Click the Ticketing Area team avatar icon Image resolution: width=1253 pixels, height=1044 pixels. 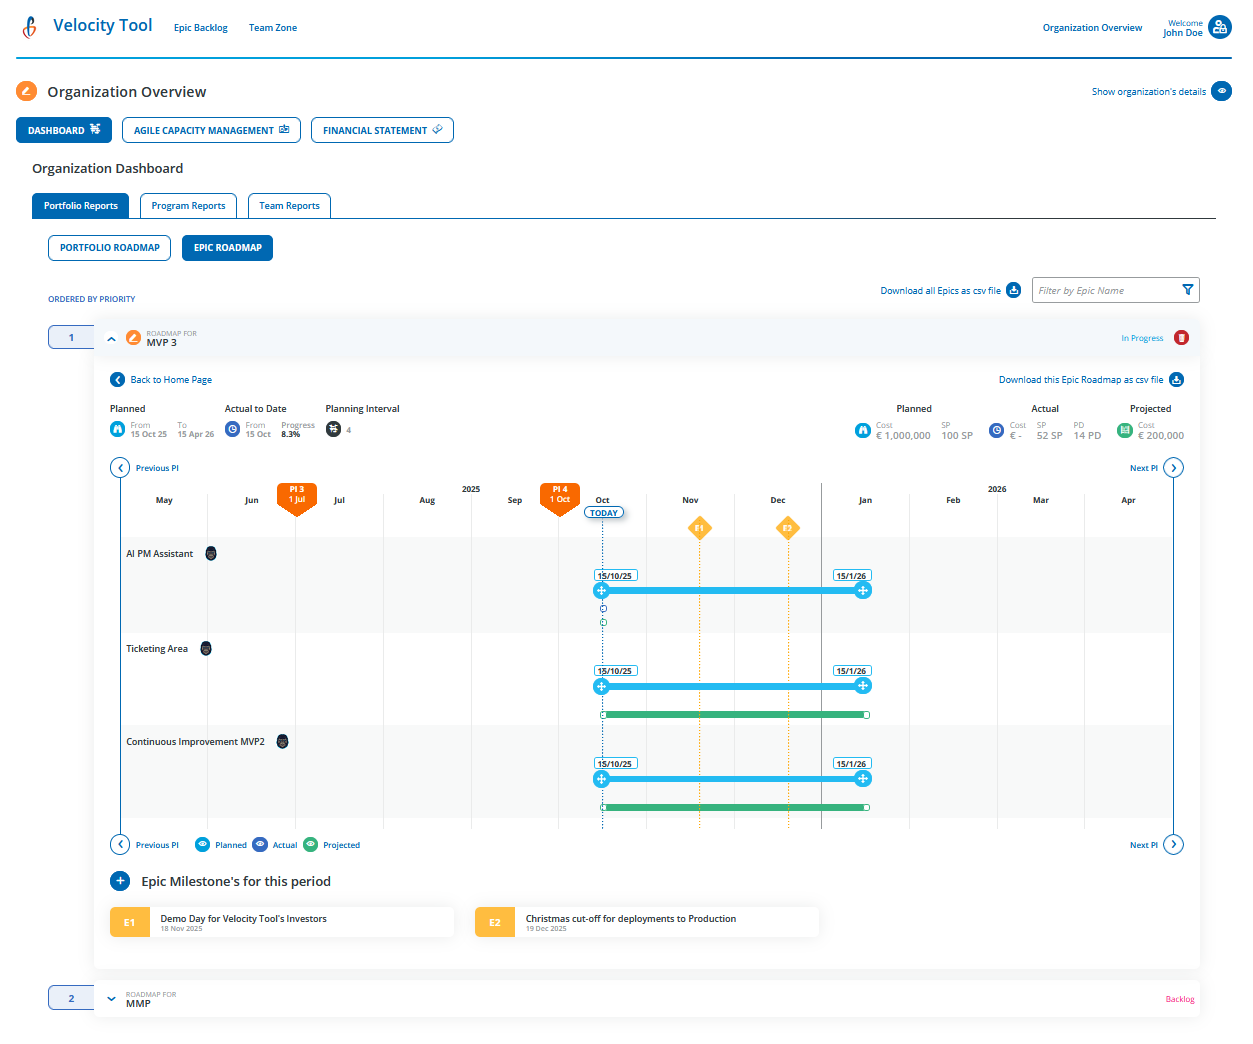[x=206, y=648]
